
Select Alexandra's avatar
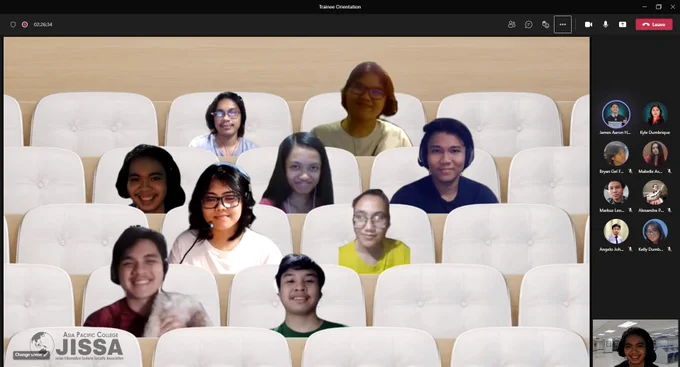point(655,193)
